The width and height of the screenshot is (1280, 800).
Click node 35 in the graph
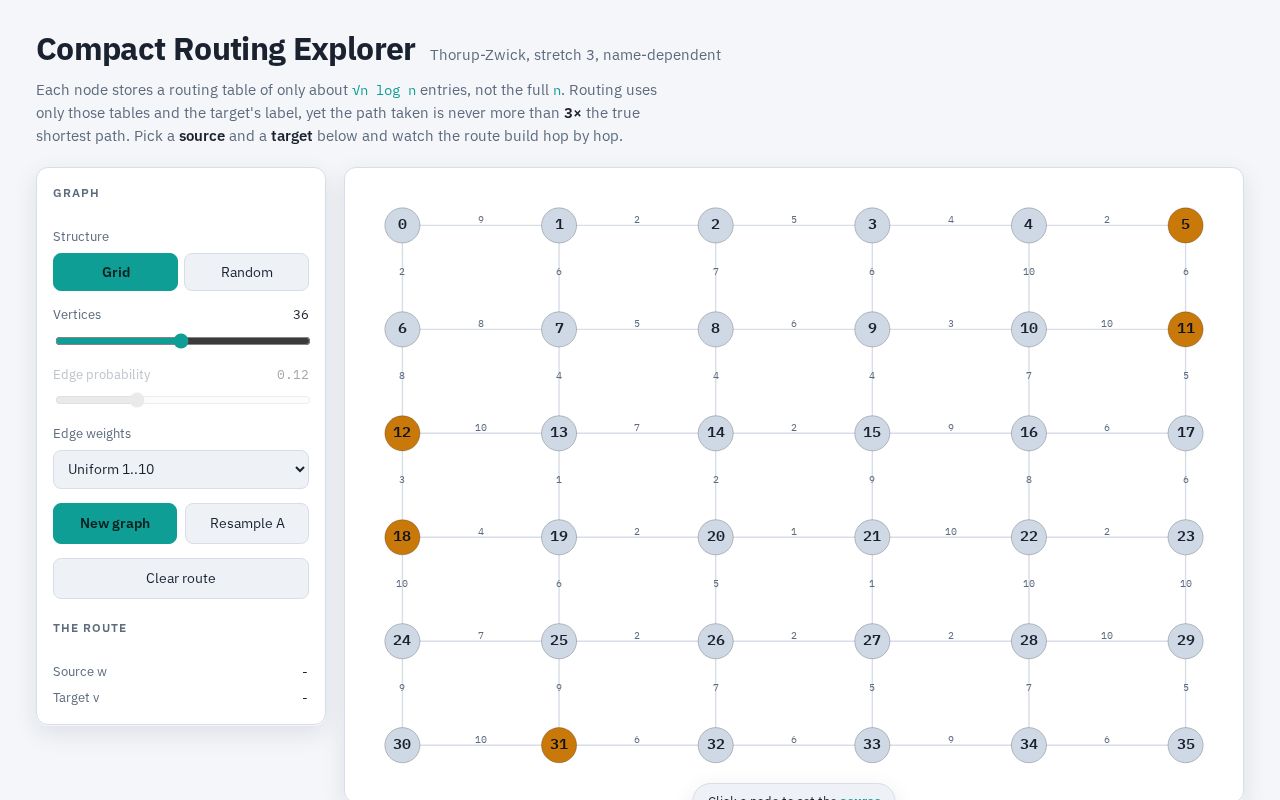pyautogui.click(x=1185, y=745)
